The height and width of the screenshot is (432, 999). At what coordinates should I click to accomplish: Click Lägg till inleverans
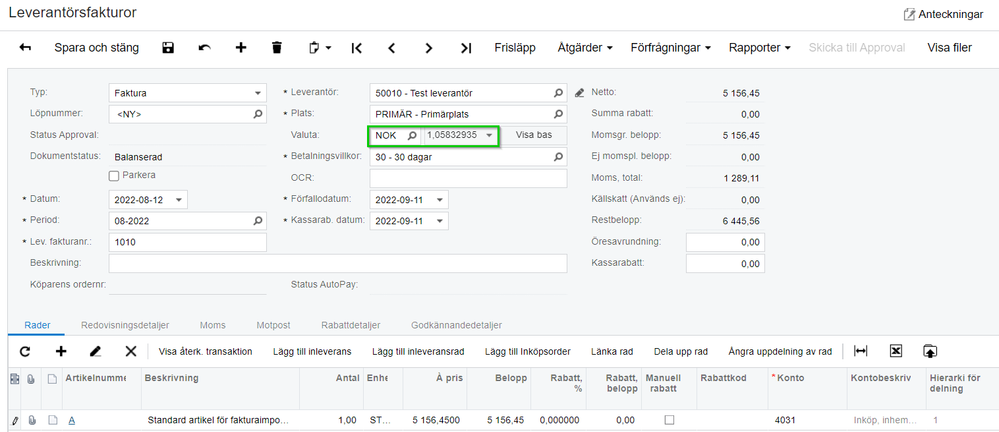tap(312, 351)
